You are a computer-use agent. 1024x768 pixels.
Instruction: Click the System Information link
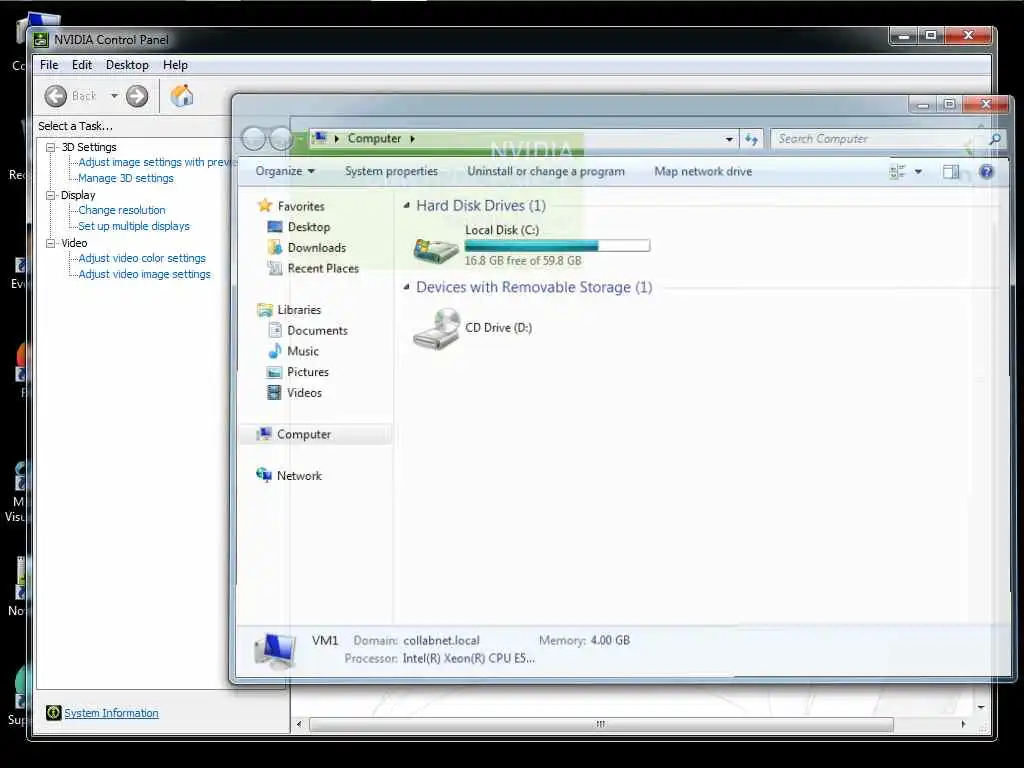tap(111, 713)
